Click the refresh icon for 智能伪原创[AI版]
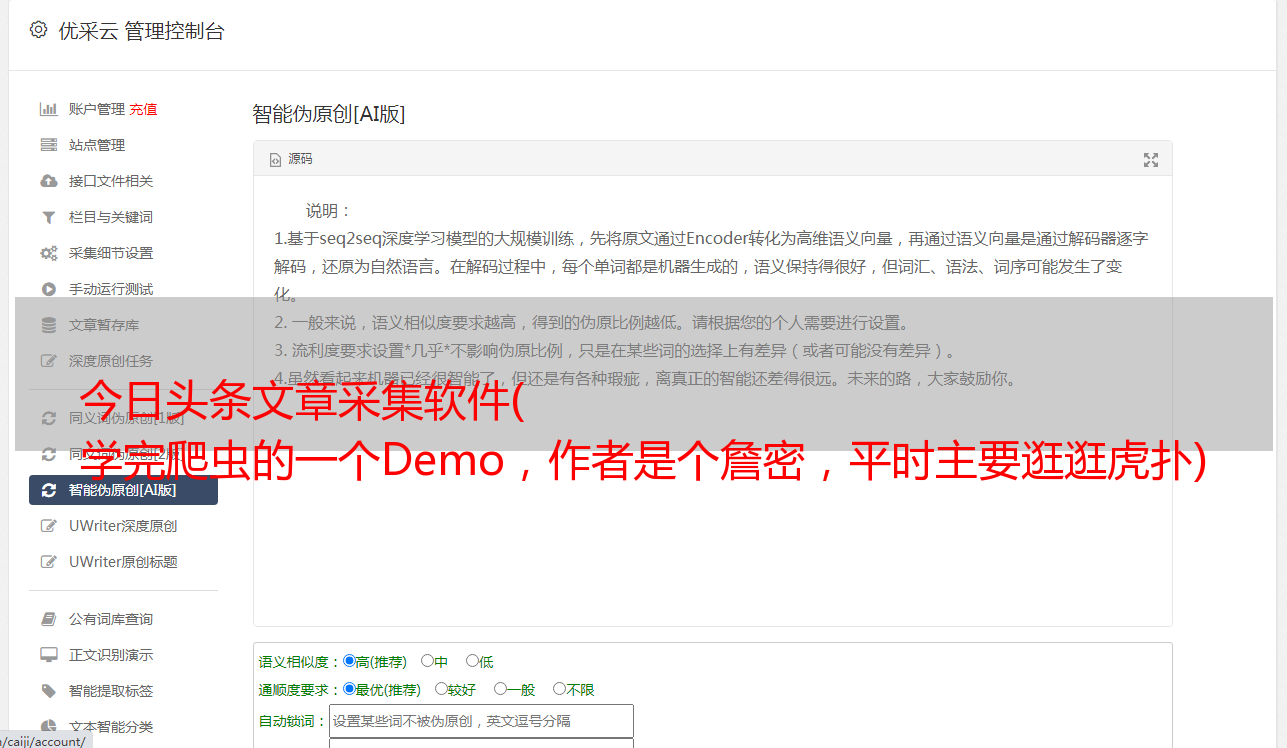 click(48, 490)
